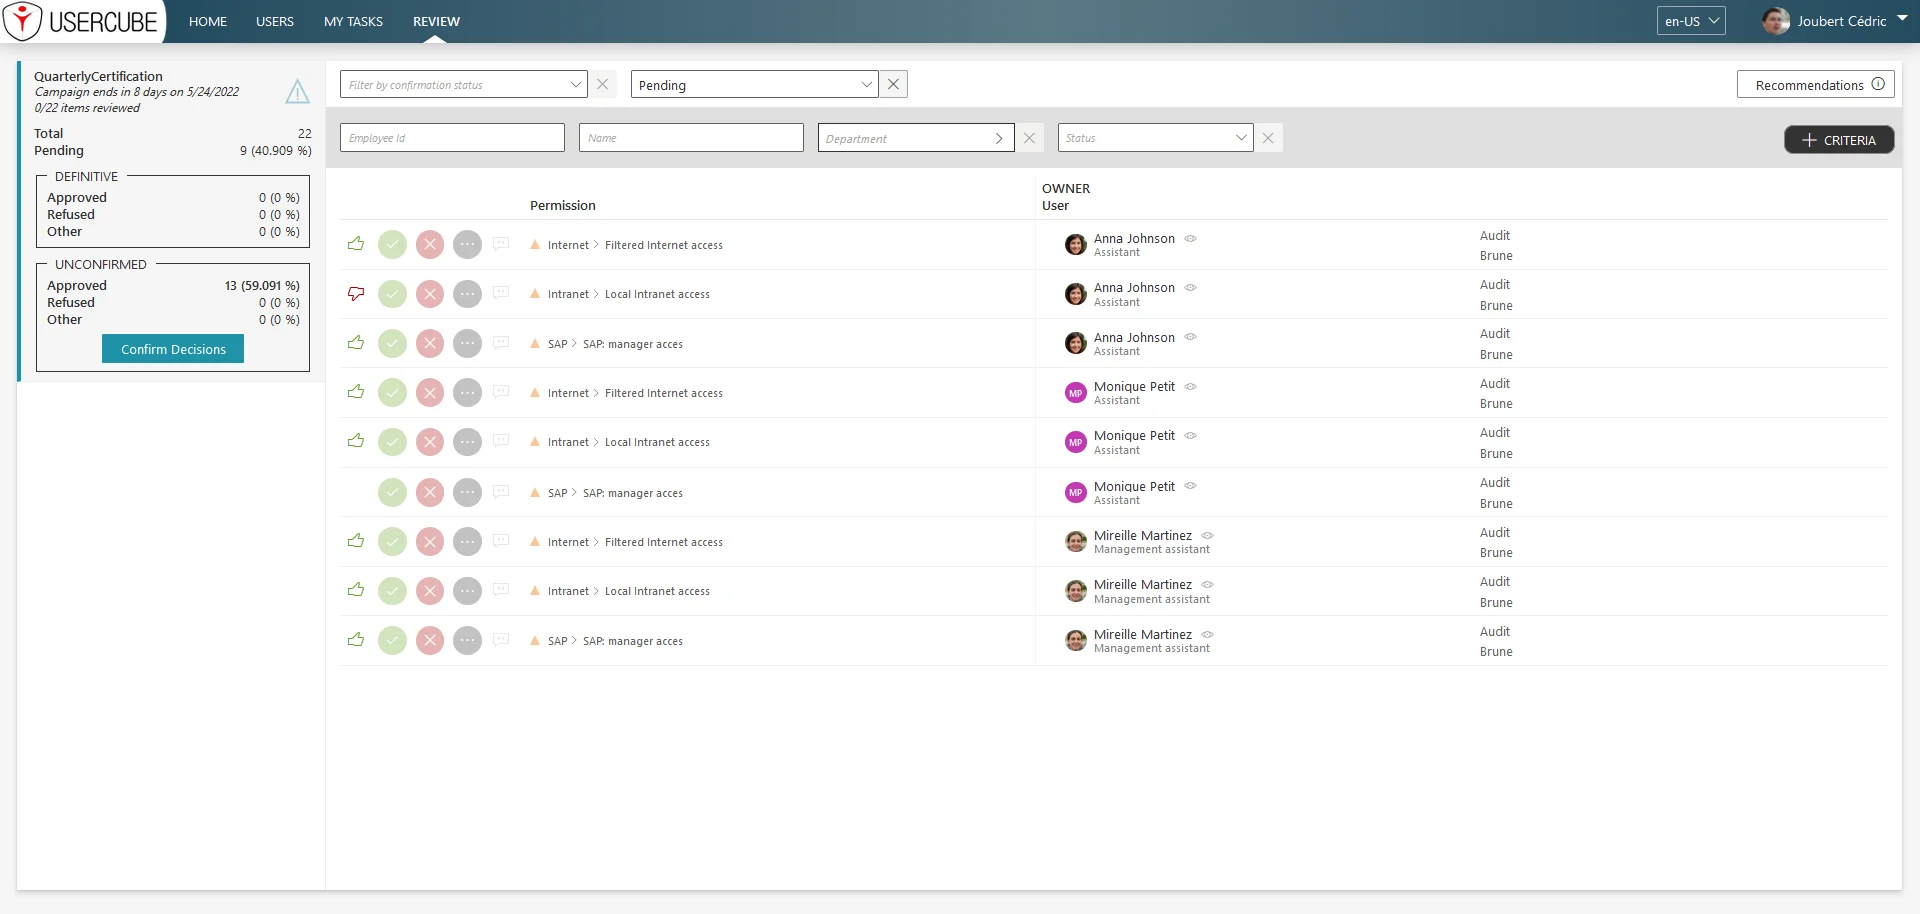Viewport: 1920px width, 914px height.
Task: Show details for Anna Johnson on Internet row
Action: (1190, 239)
